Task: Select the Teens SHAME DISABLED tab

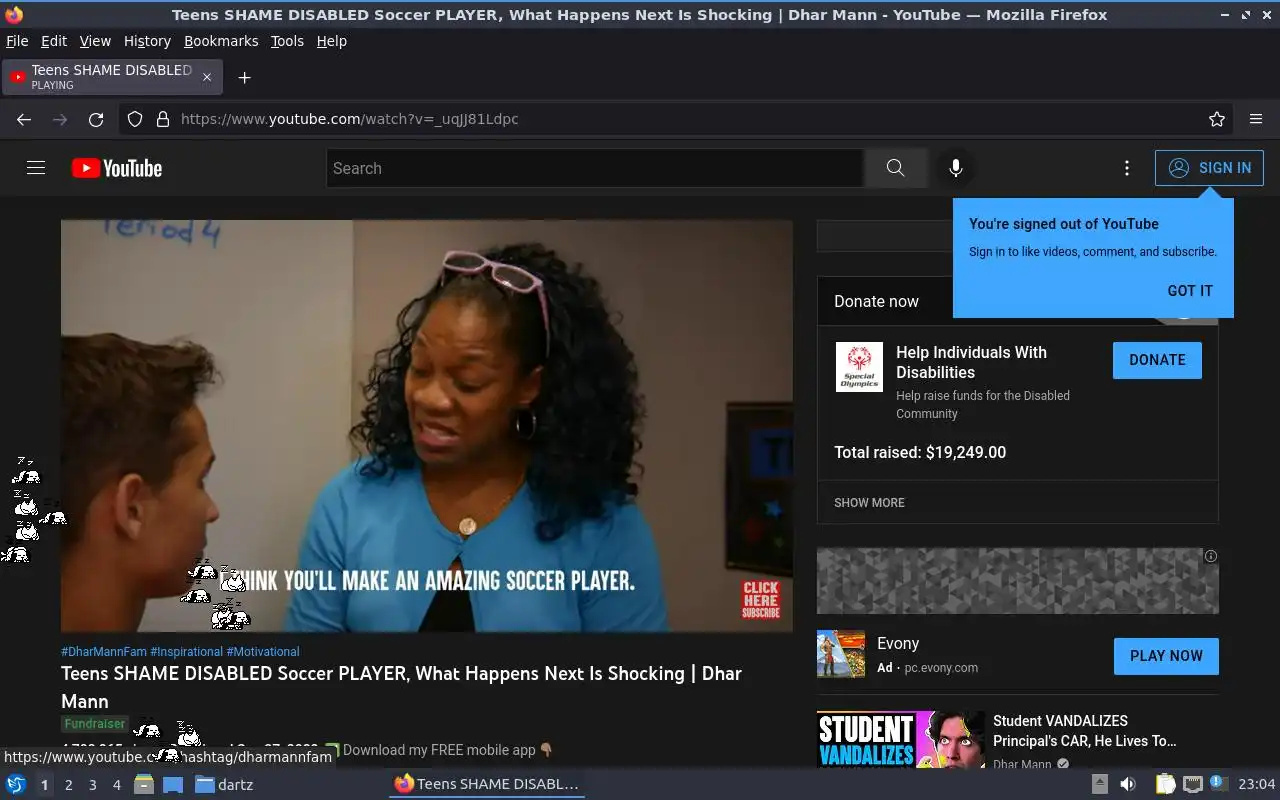Action: (x=112, y=77)
